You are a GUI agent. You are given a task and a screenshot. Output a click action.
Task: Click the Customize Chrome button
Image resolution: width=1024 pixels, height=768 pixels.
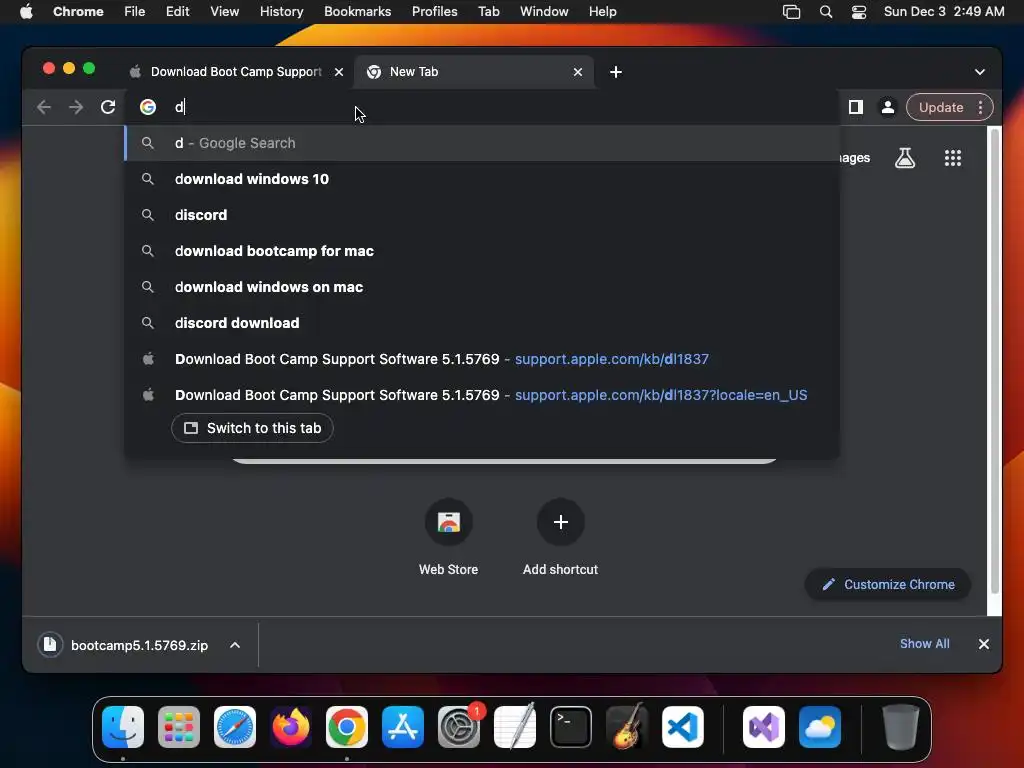(x=888, y=584)
